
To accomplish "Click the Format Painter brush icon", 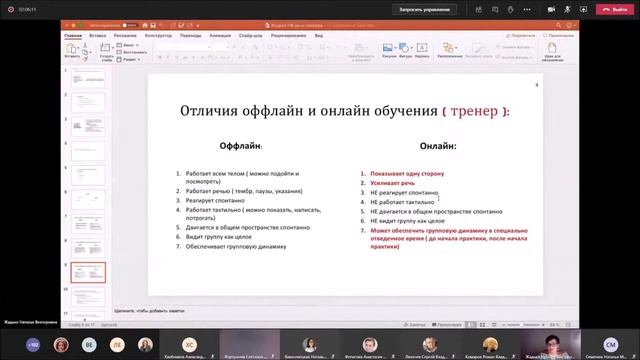I will coord(85,59).
